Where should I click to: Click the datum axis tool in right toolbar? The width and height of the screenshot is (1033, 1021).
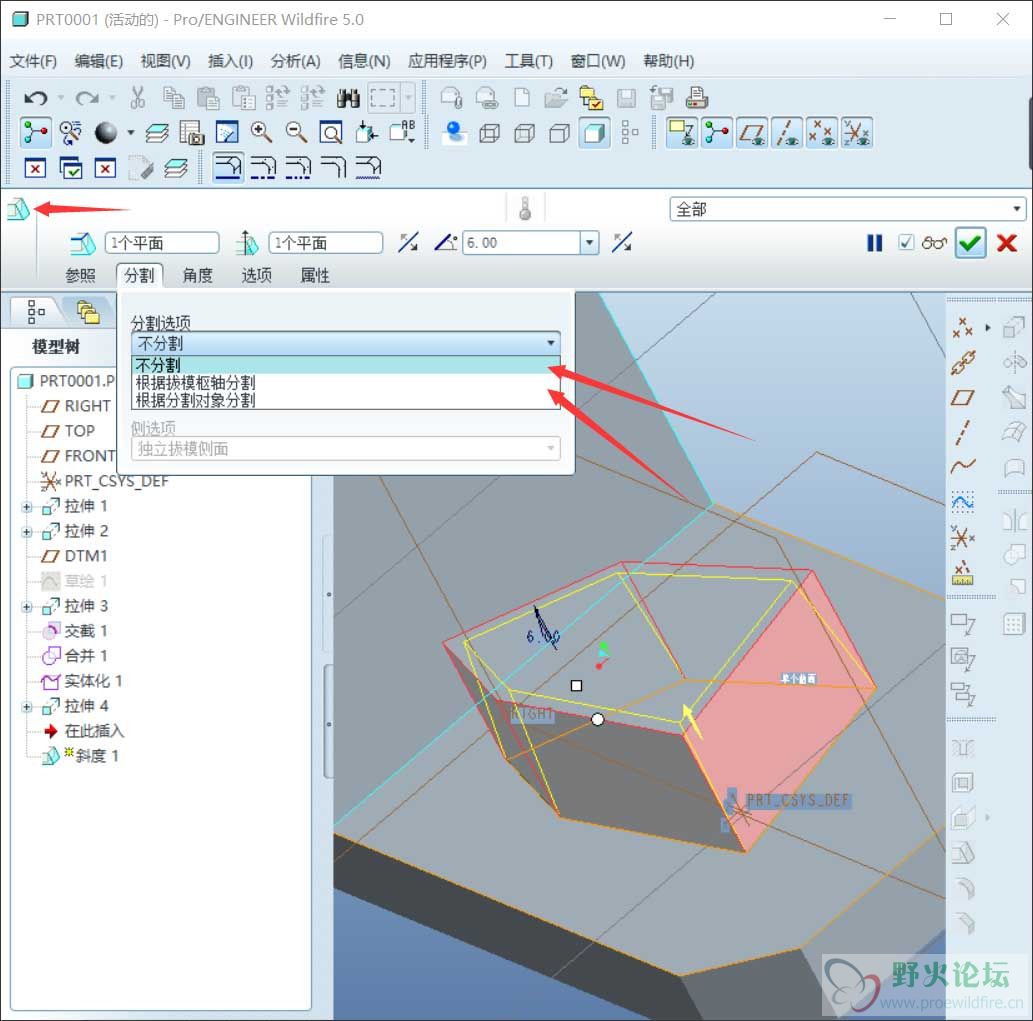coord(963,432)
